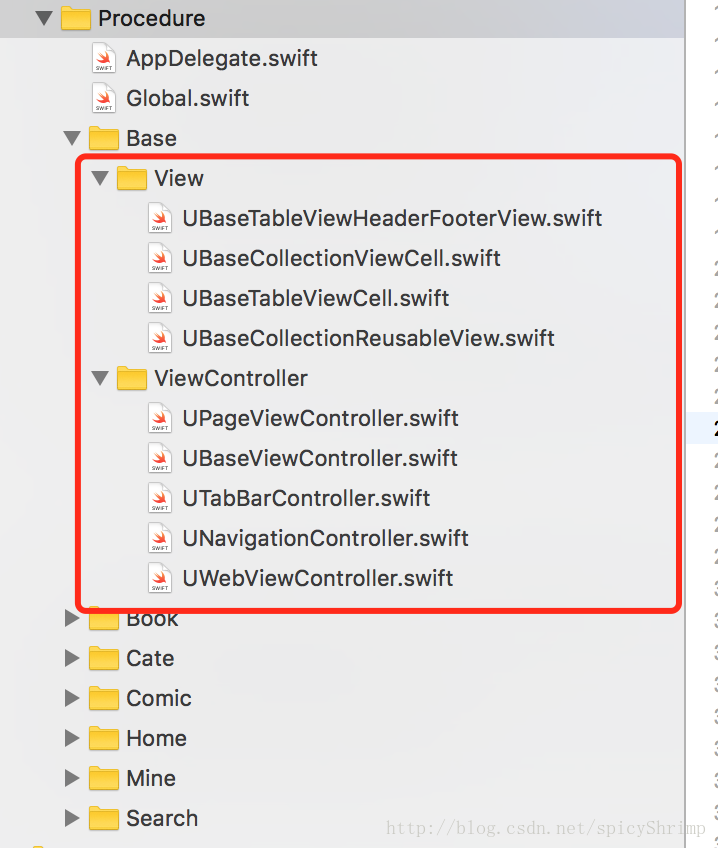The height and width of the screenshot is (848, 718).
Task: Collapse the Procedure group
Action: [x=43, y=18]
